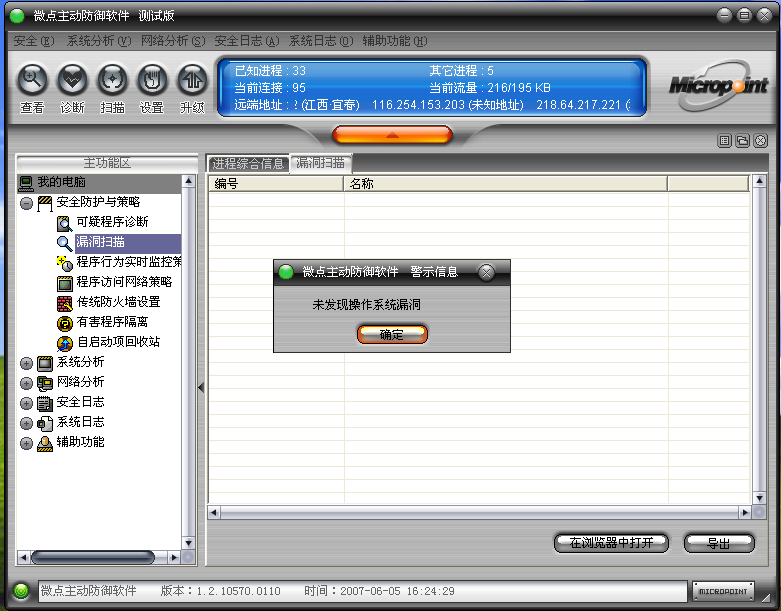
Task: Click the window restore icon above the panel
Action: pos(742,141)
